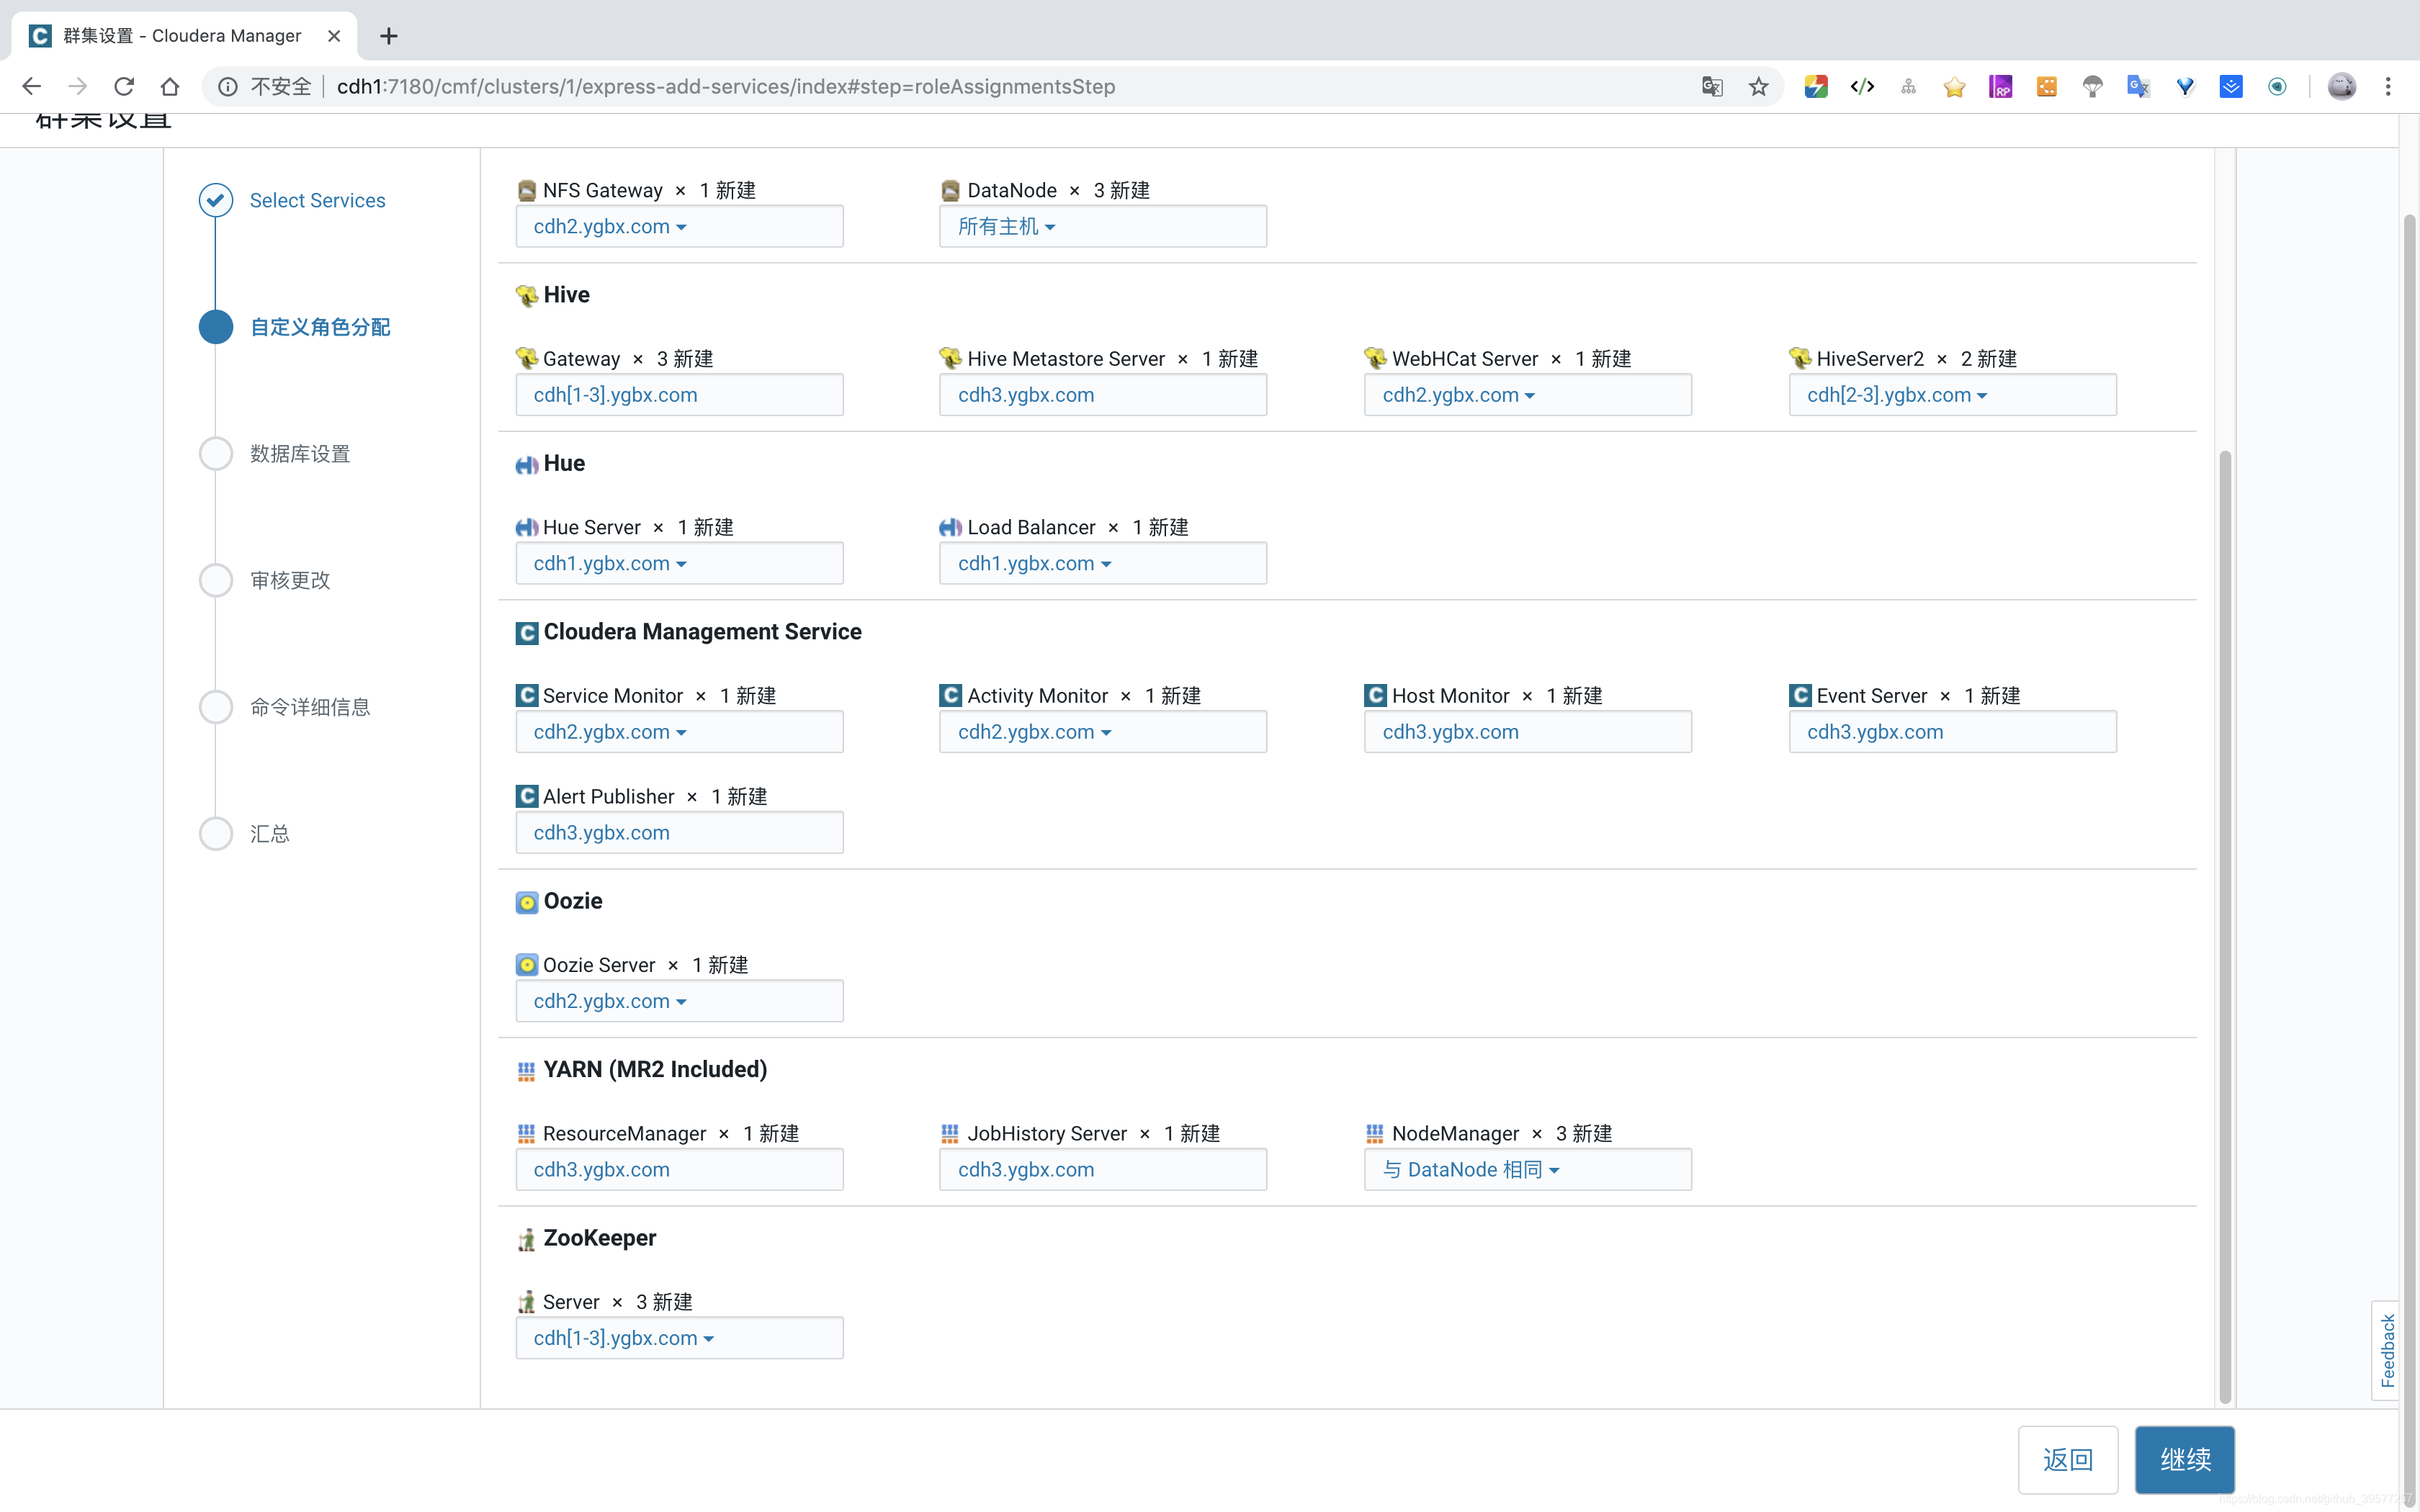Go to the browser home page

coord(170,87)
